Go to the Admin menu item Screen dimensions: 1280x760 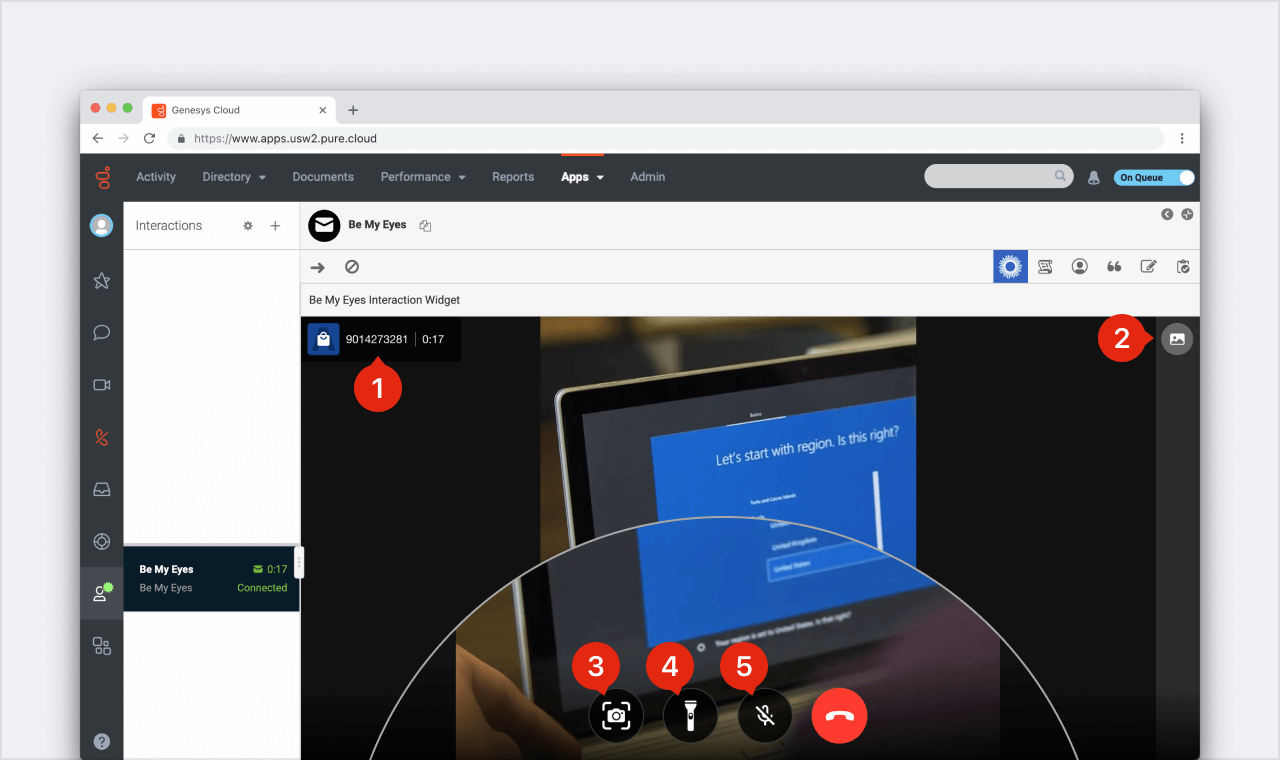coord(647,177)
